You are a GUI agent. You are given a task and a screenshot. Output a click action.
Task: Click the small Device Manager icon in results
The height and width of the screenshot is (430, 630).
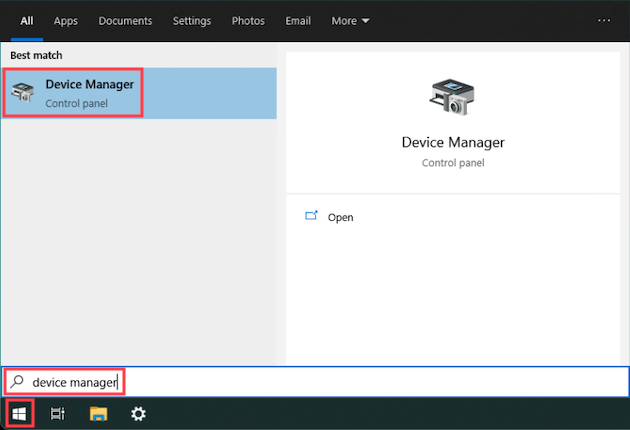[x=23, y=93]
